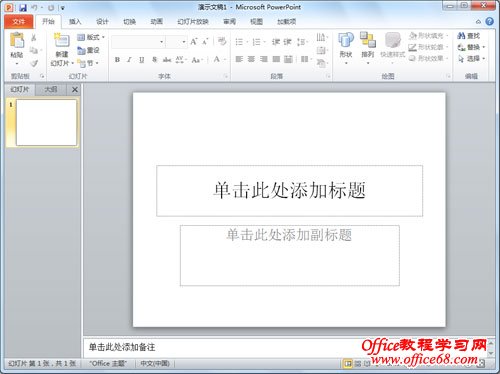This screenshot has width=500, height=374.
Task: Select the Format Painter brush icon
Action: coord(34,63)
